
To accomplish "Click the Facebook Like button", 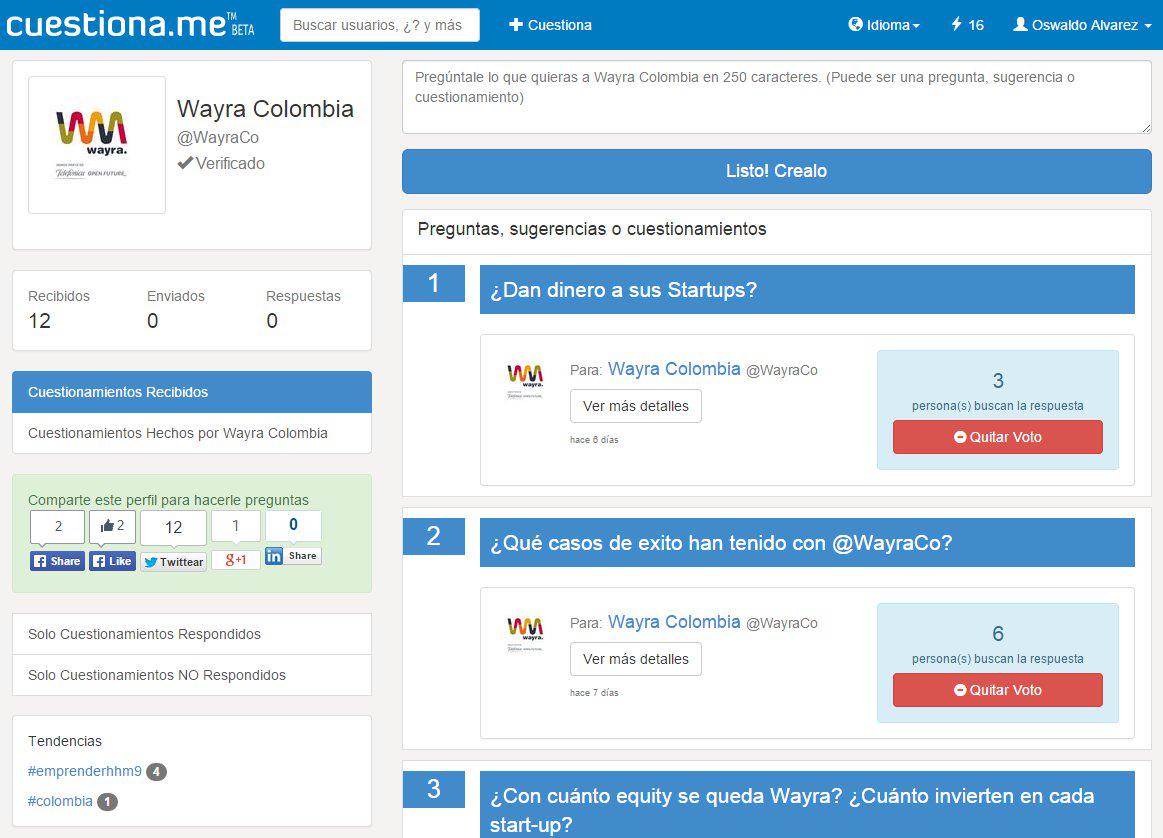I will (113, 561).
